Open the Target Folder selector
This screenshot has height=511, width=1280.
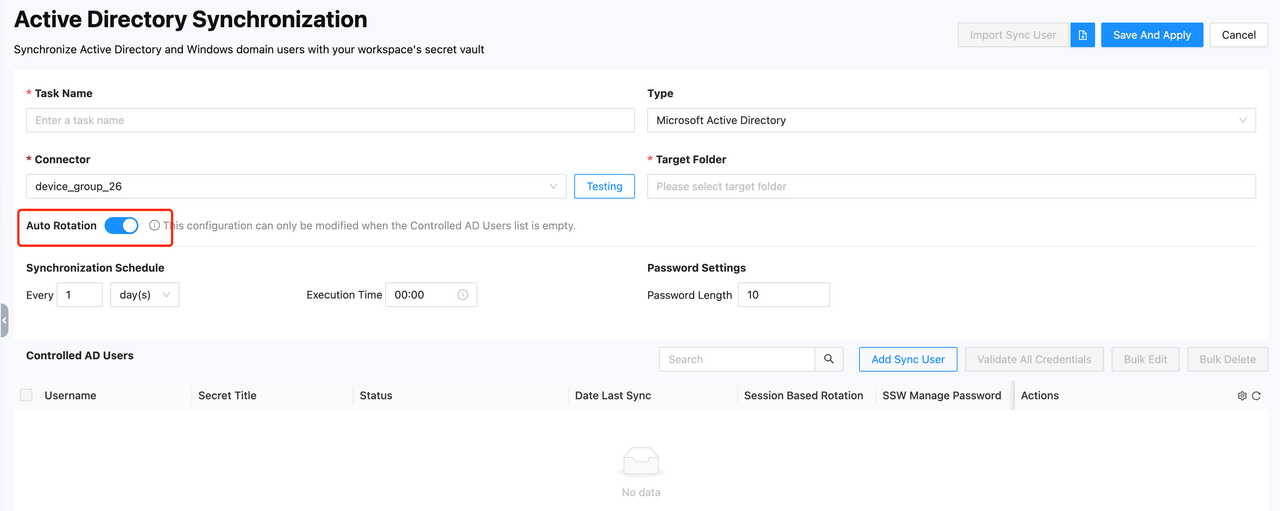click(x=951, y=186)
